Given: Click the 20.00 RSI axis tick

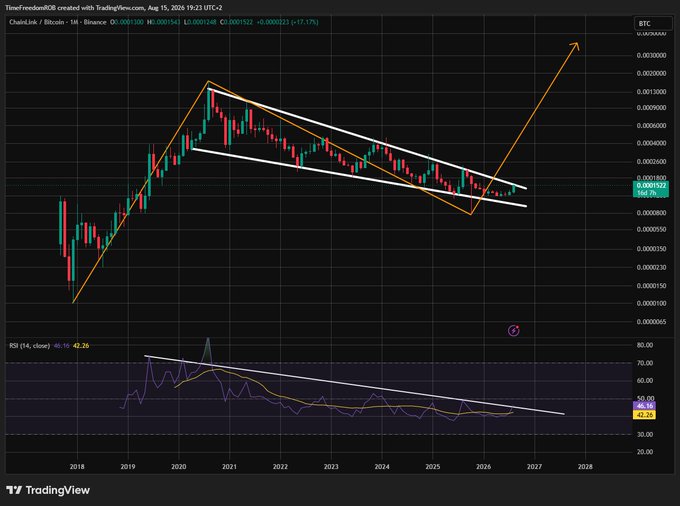Looking at the screenshot, I should click(x=645, y=452).
